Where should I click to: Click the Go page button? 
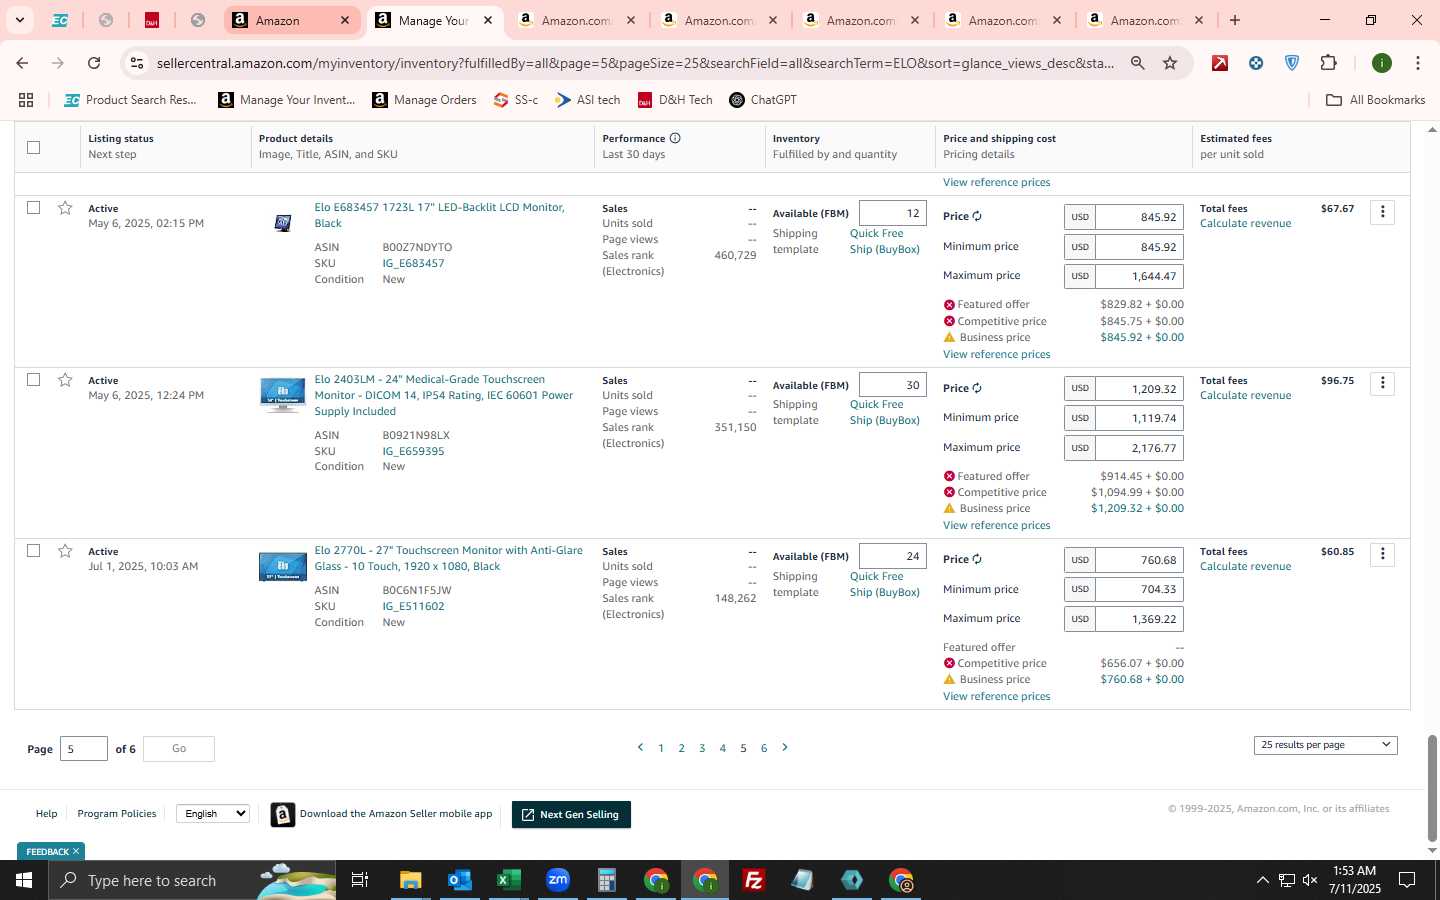click(x=179, y=748)
